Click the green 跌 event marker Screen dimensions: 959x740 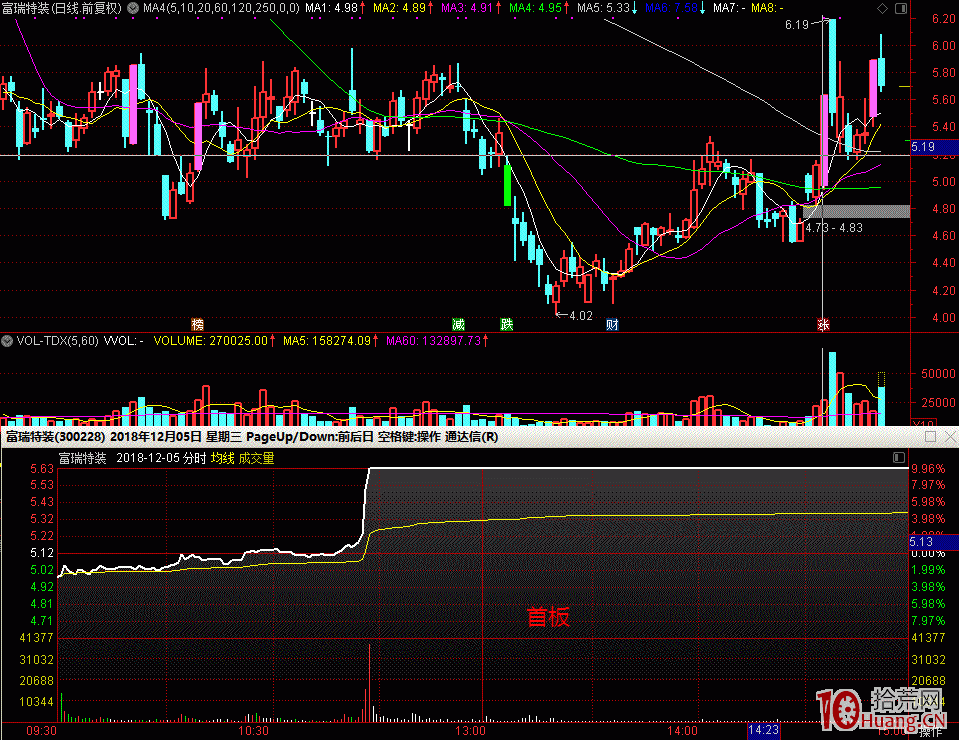(x=507, y=324)
